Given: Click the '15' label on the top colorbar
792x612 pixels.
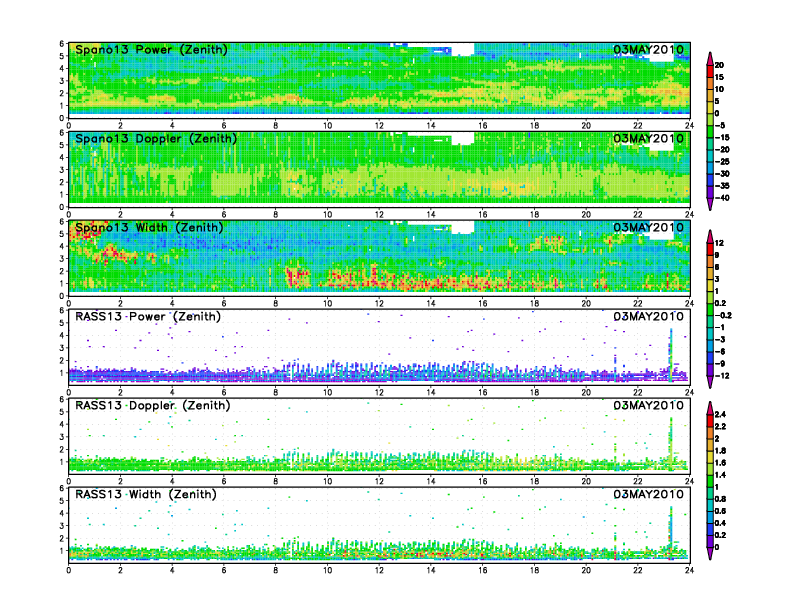Looking at the screenshot, I should click(720, 77).
